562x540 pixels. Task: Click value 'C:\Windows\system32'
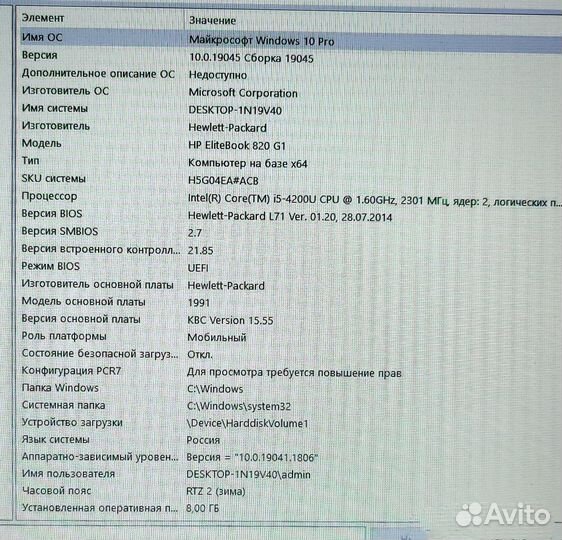pyautogui.click(x=239, y=406)
